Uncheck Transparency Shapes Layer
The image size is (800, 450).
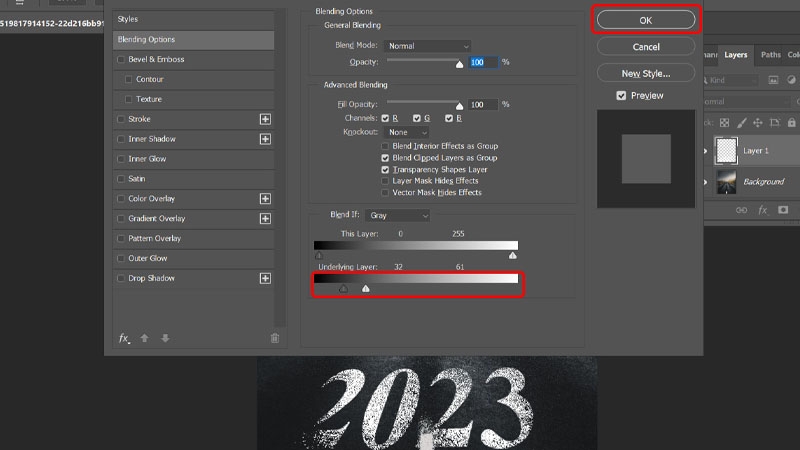coord(385,170)
